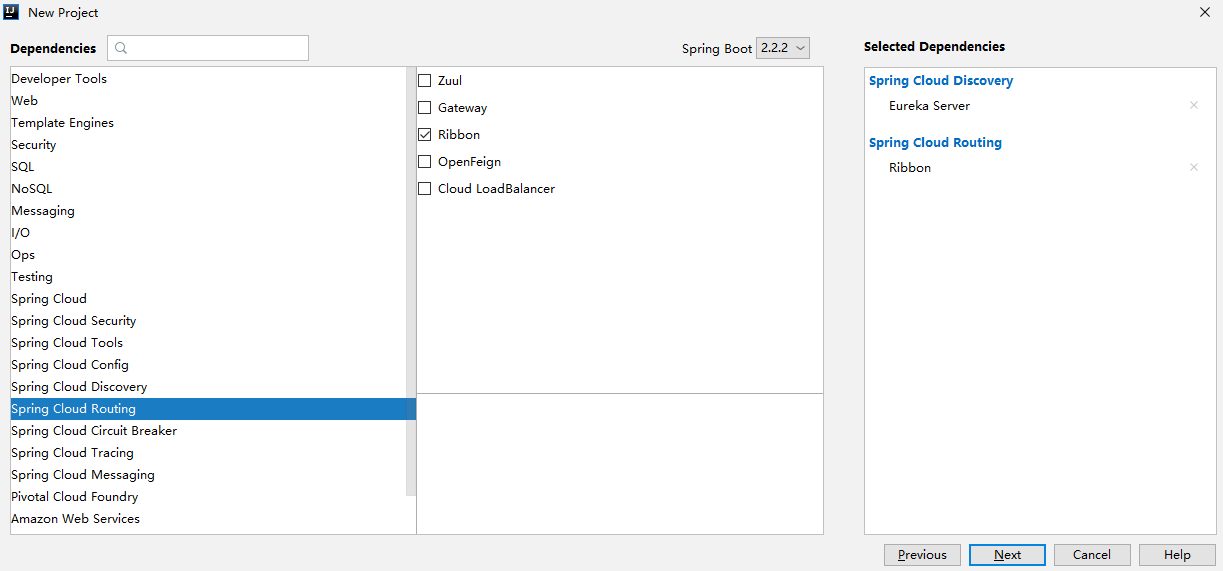Screen dimensions: 1223x571
Task: Click the search magnifier icon in Dependencies field
Action: click(x=121, y=48)
